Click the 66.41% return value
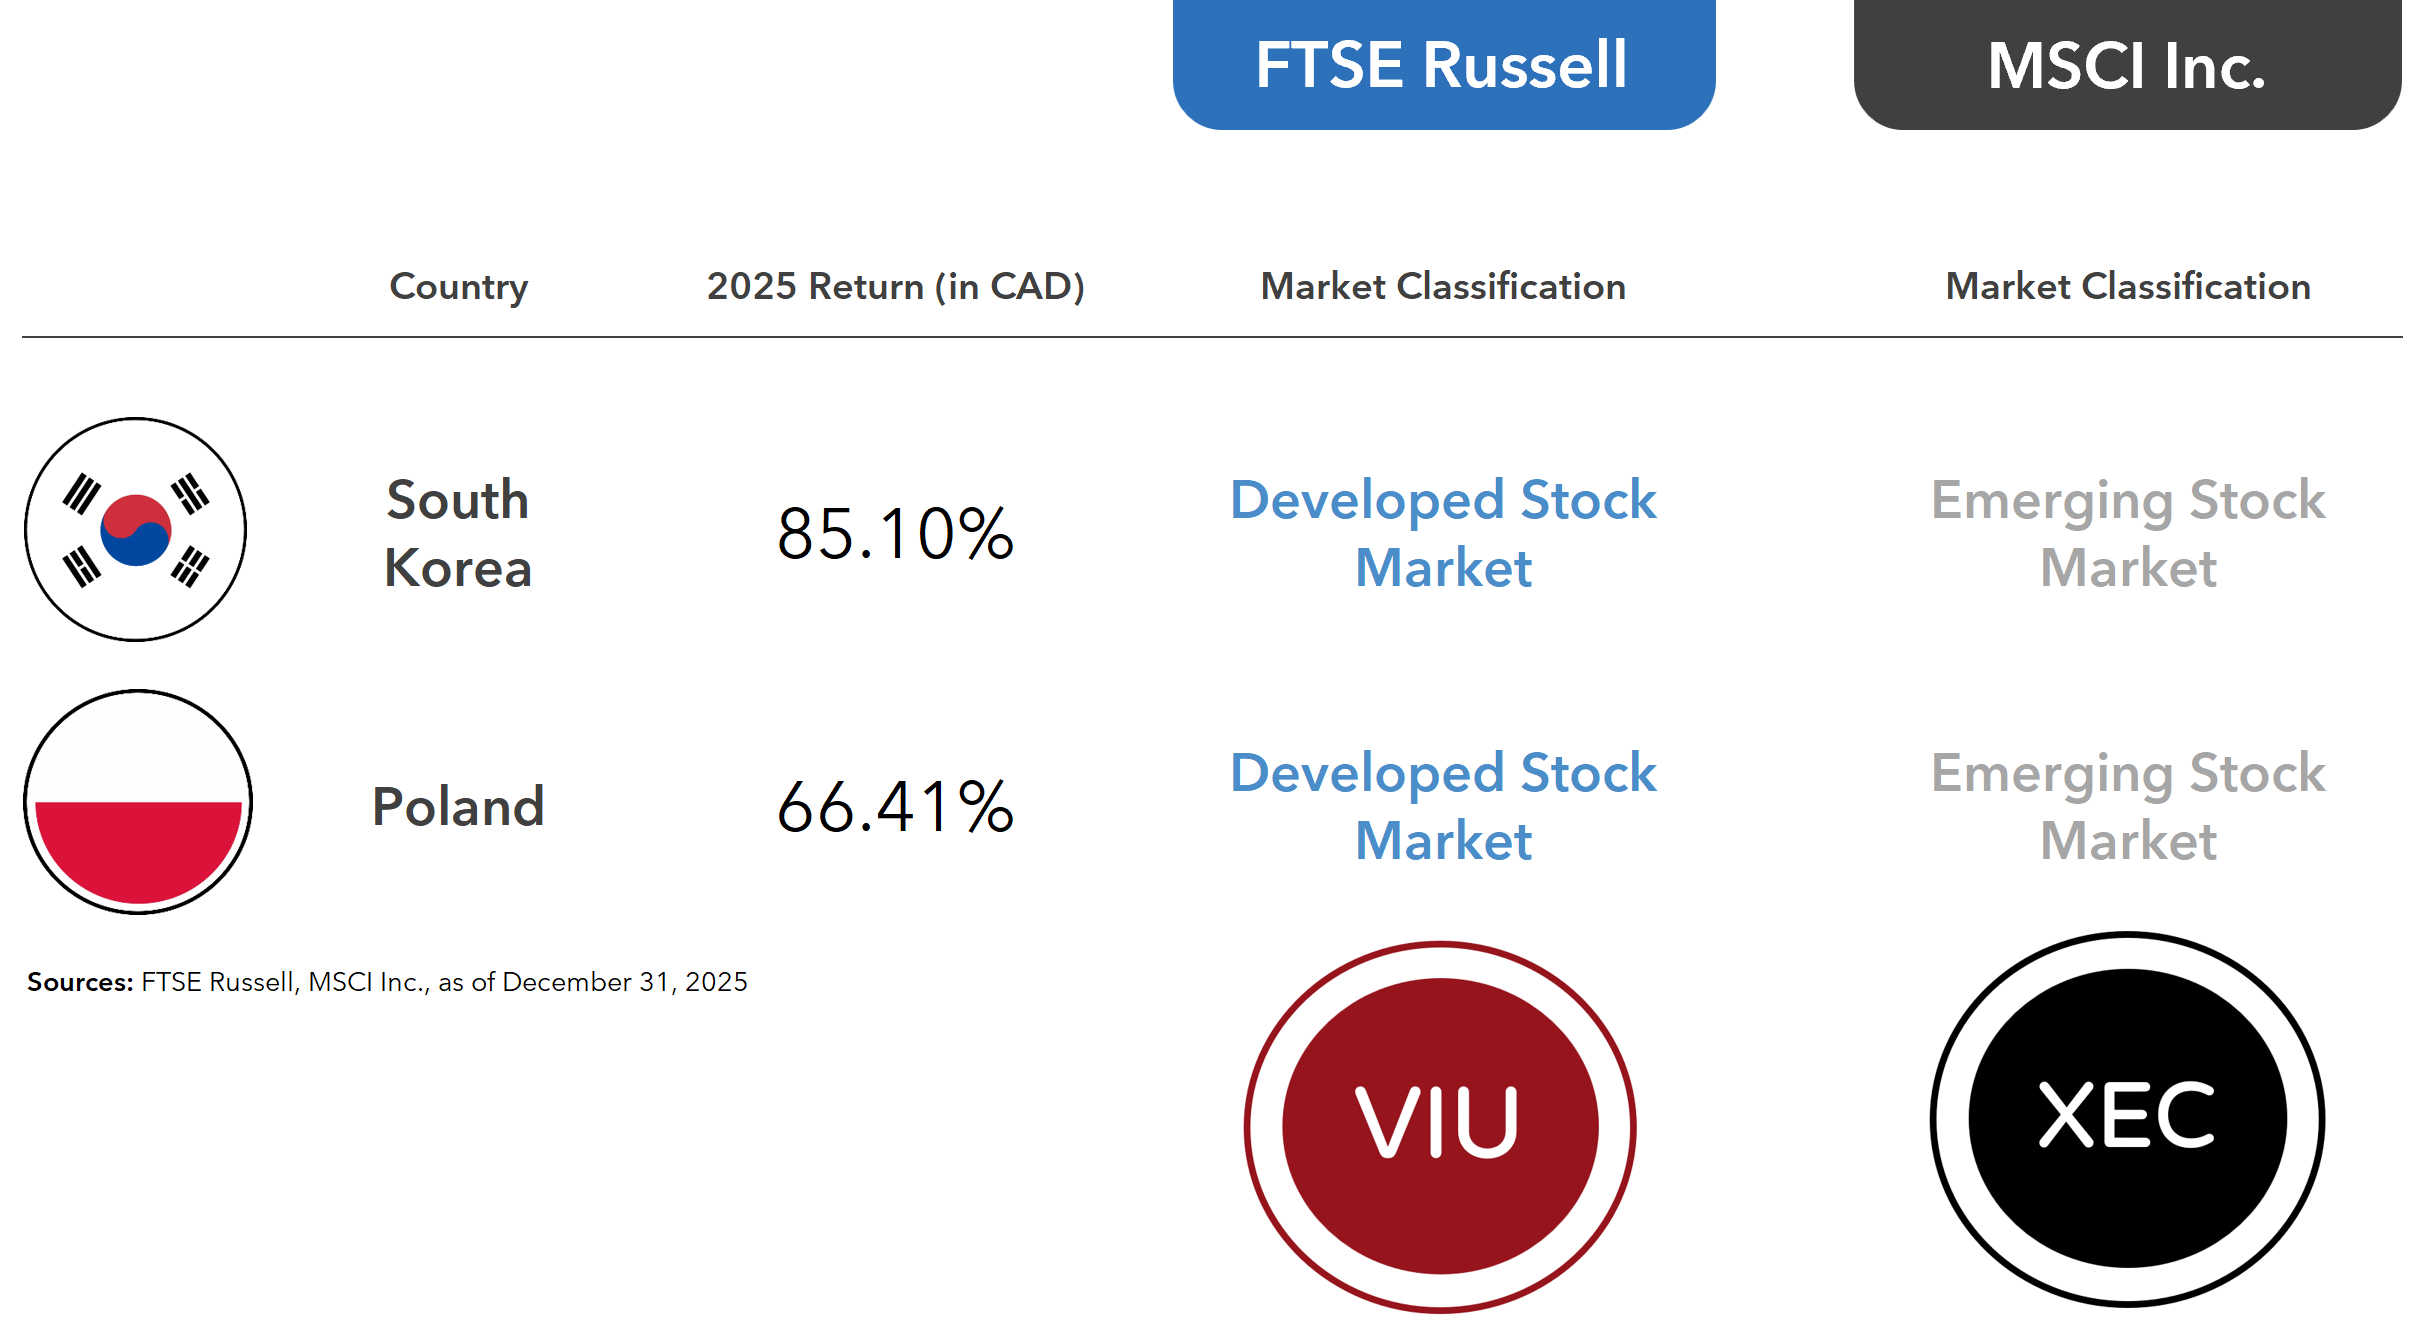Viewport: 2419px width, 1337px height. pos(895,806)
